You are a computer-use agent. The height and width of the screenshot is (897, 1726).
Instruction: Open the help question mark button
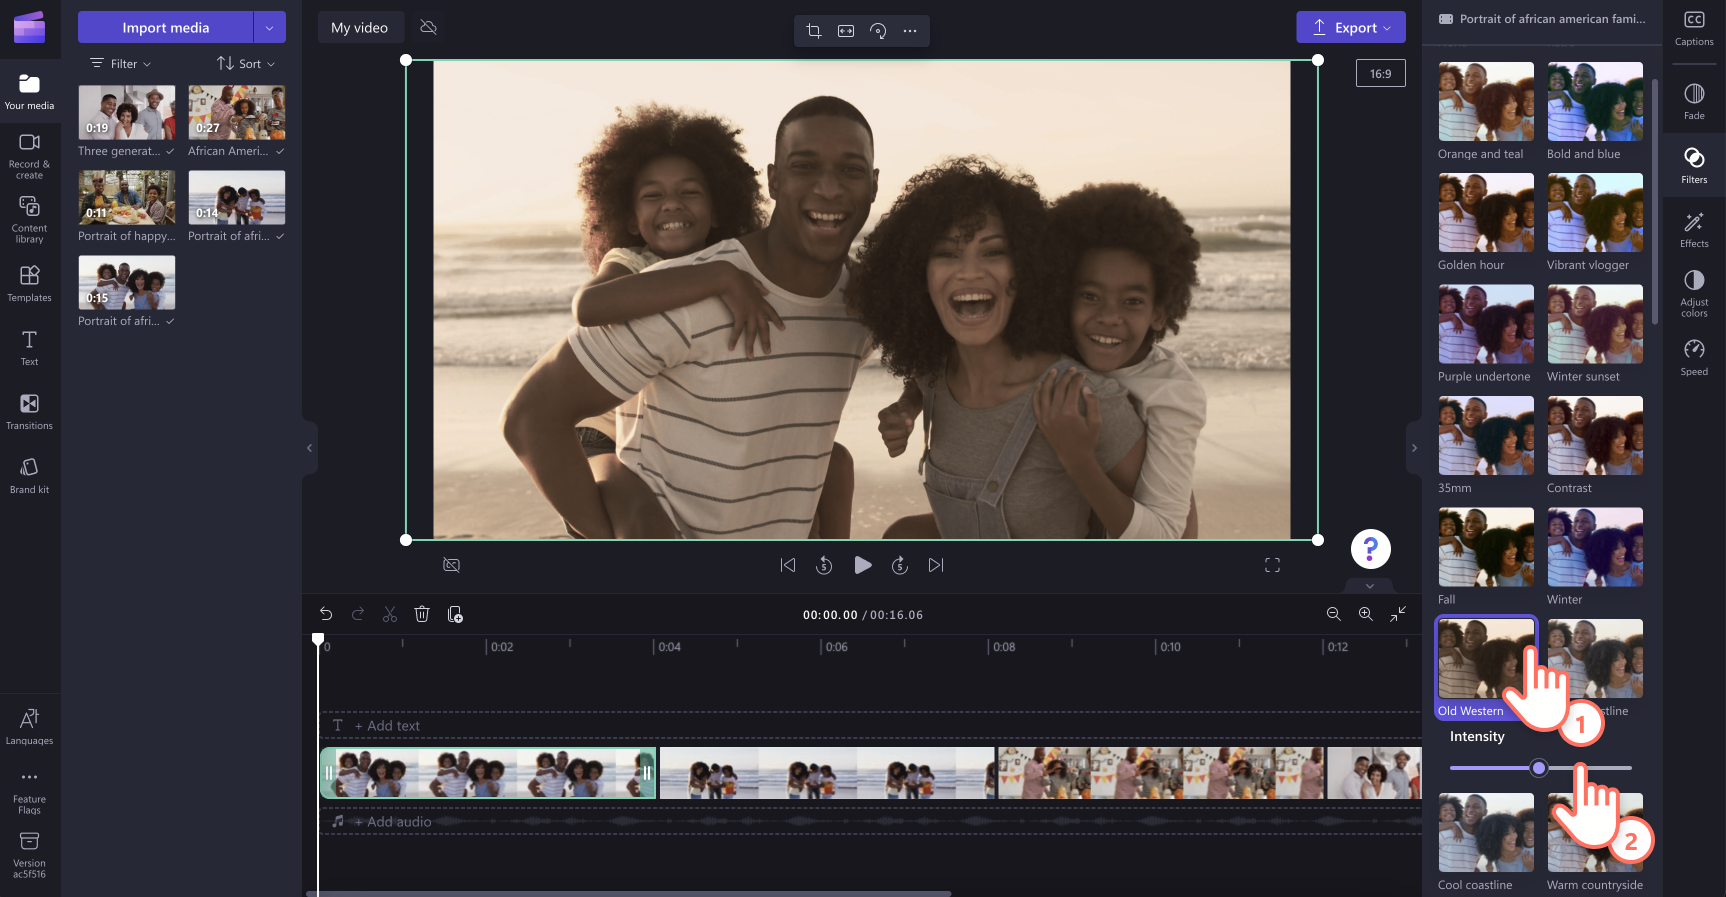point(1371,549)
